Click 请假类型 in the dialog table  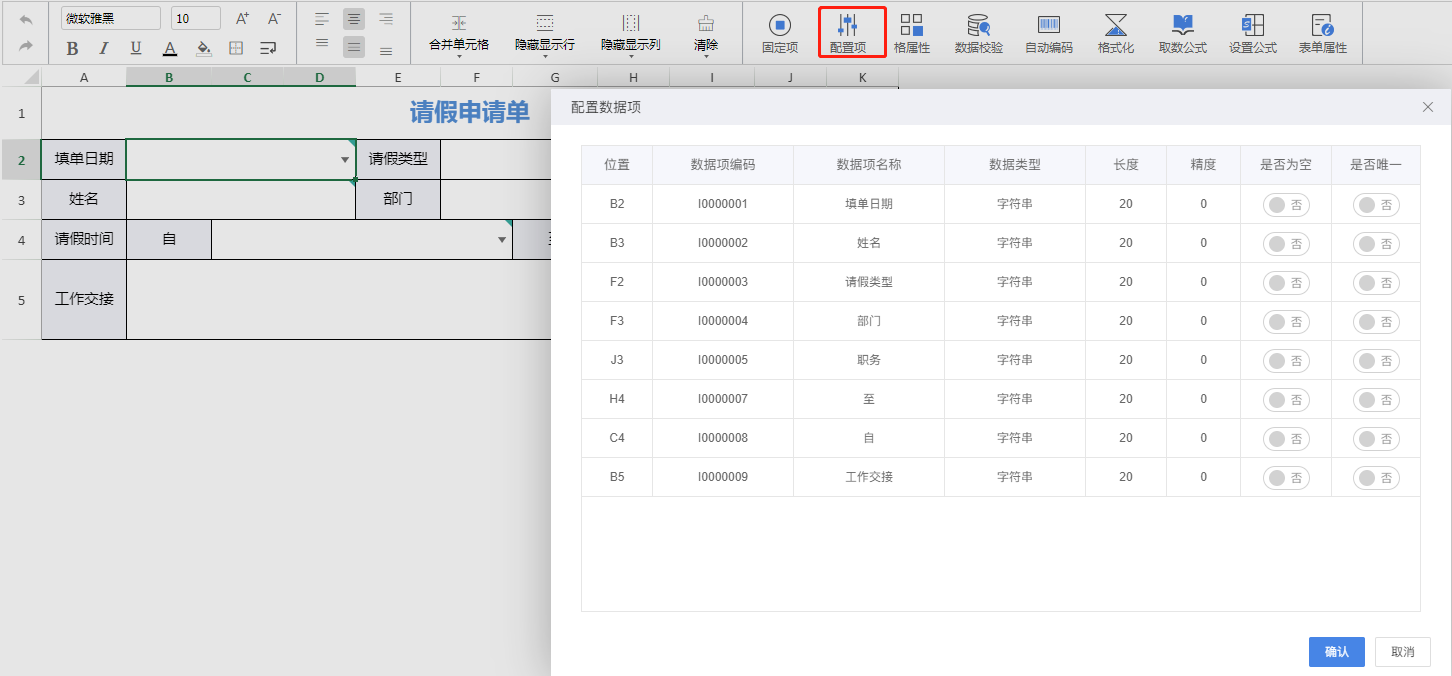[869, 282]
